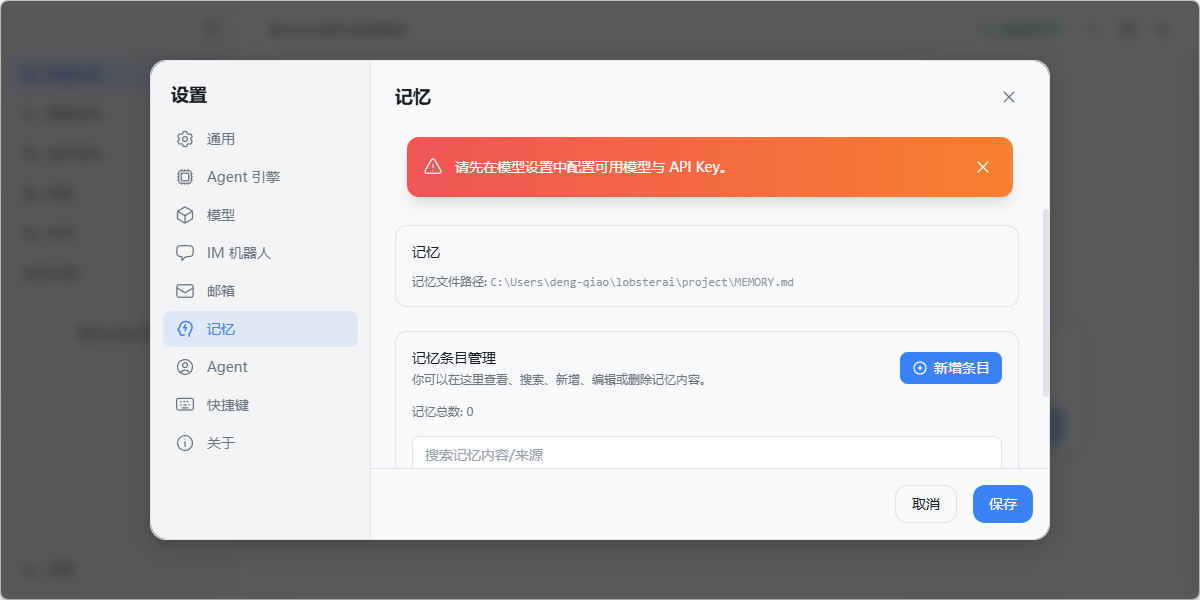This screenshot has width=1200, height=600.
Task: Click the blue 保存 button
Action: pyautogui.click(x=1002, y=504)
